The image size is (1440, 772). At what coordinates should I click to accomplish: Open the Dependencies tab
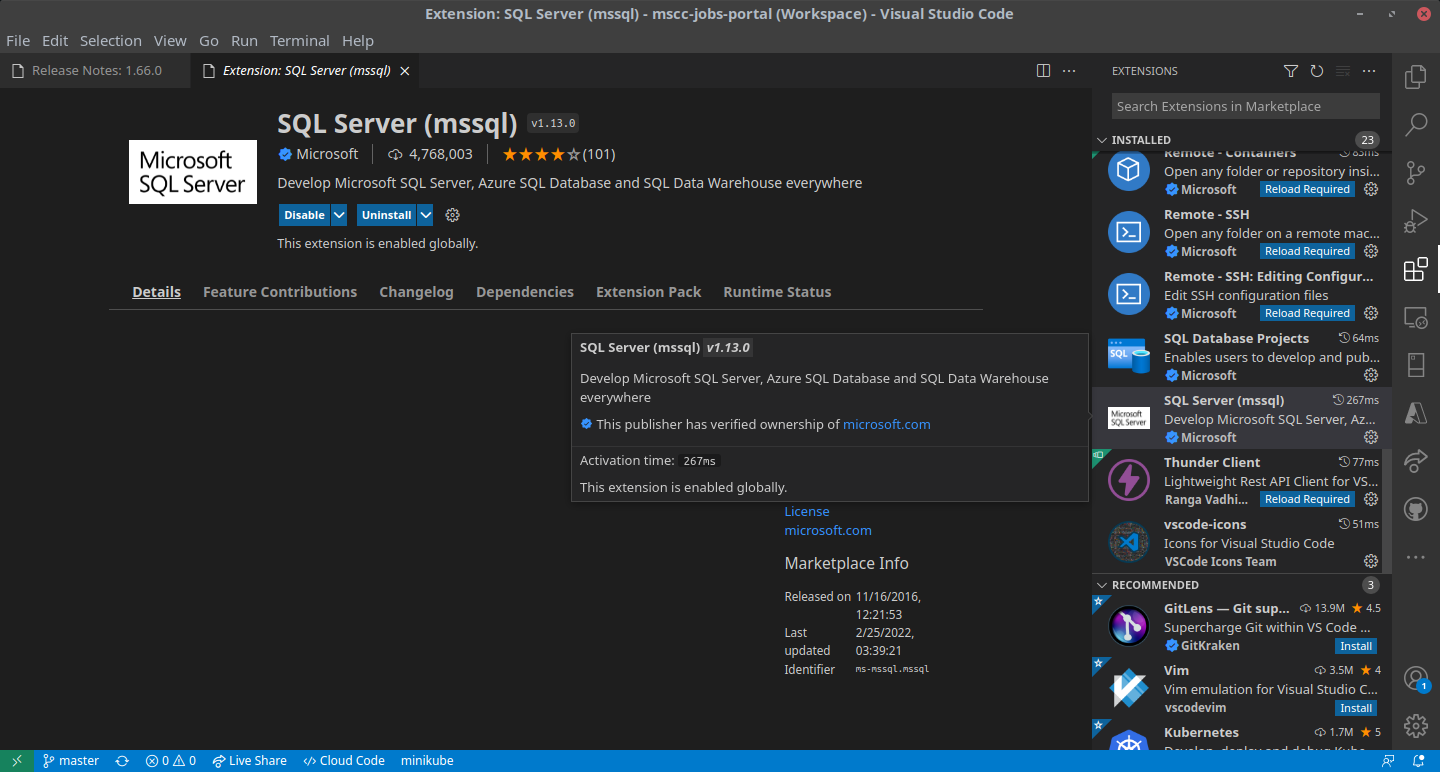coord(525,292)
